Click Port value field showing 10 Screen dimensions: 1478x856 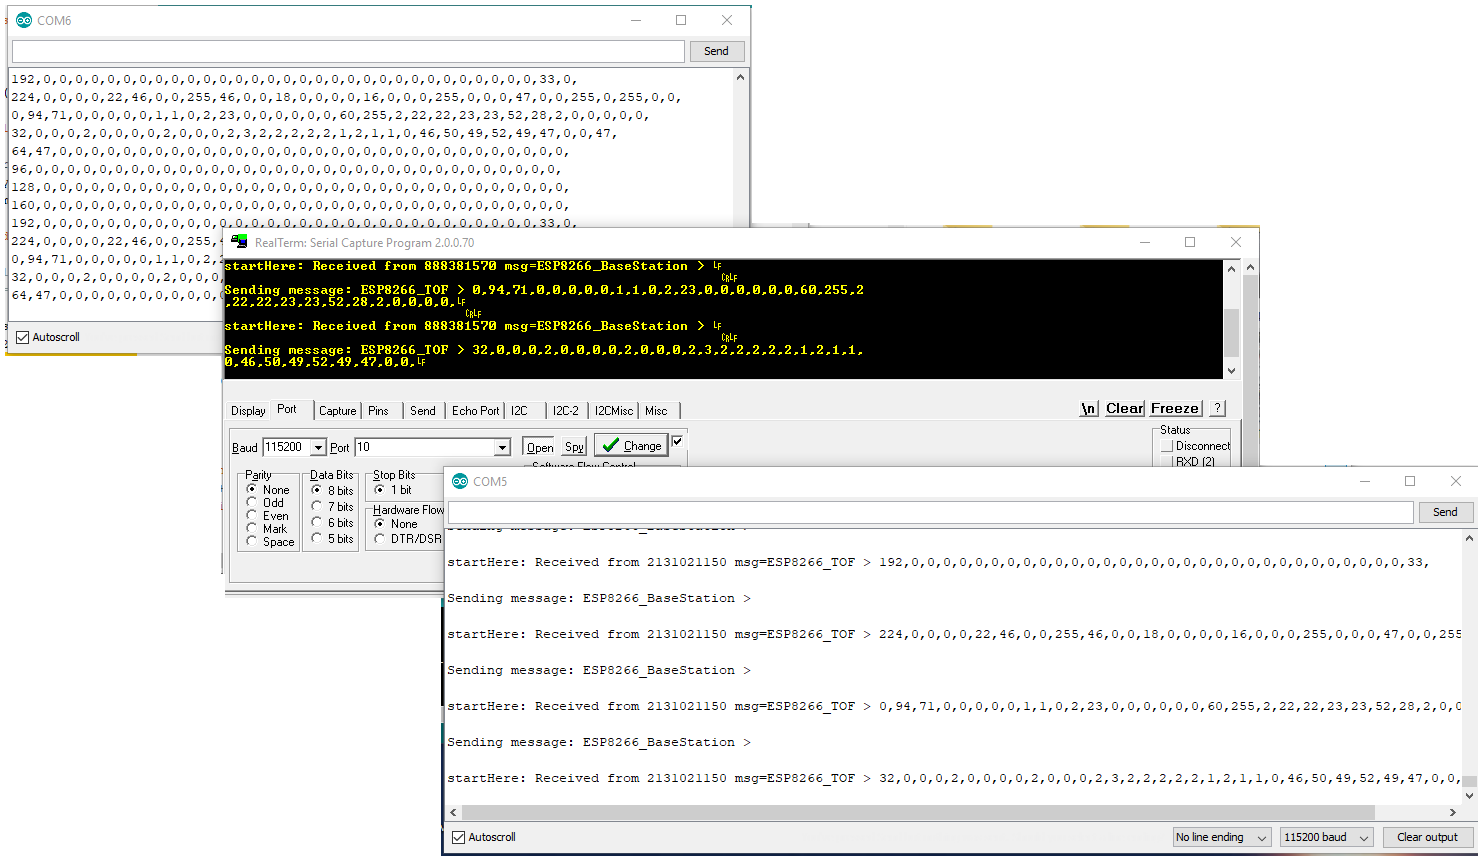424,447
